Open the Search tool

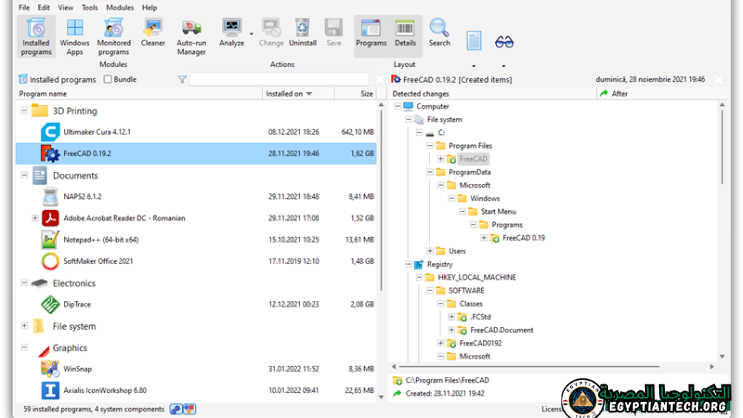coord(439,33)
